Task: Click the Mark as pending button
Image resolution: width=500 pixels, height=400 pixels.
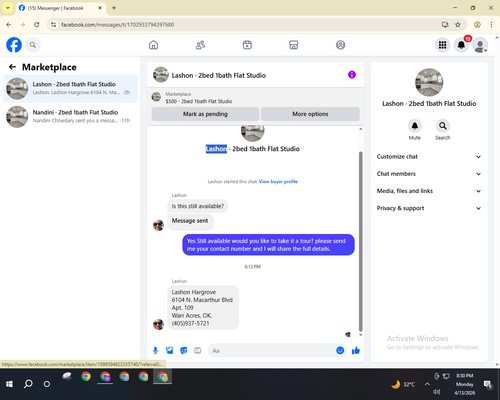Action: (205, 114)
